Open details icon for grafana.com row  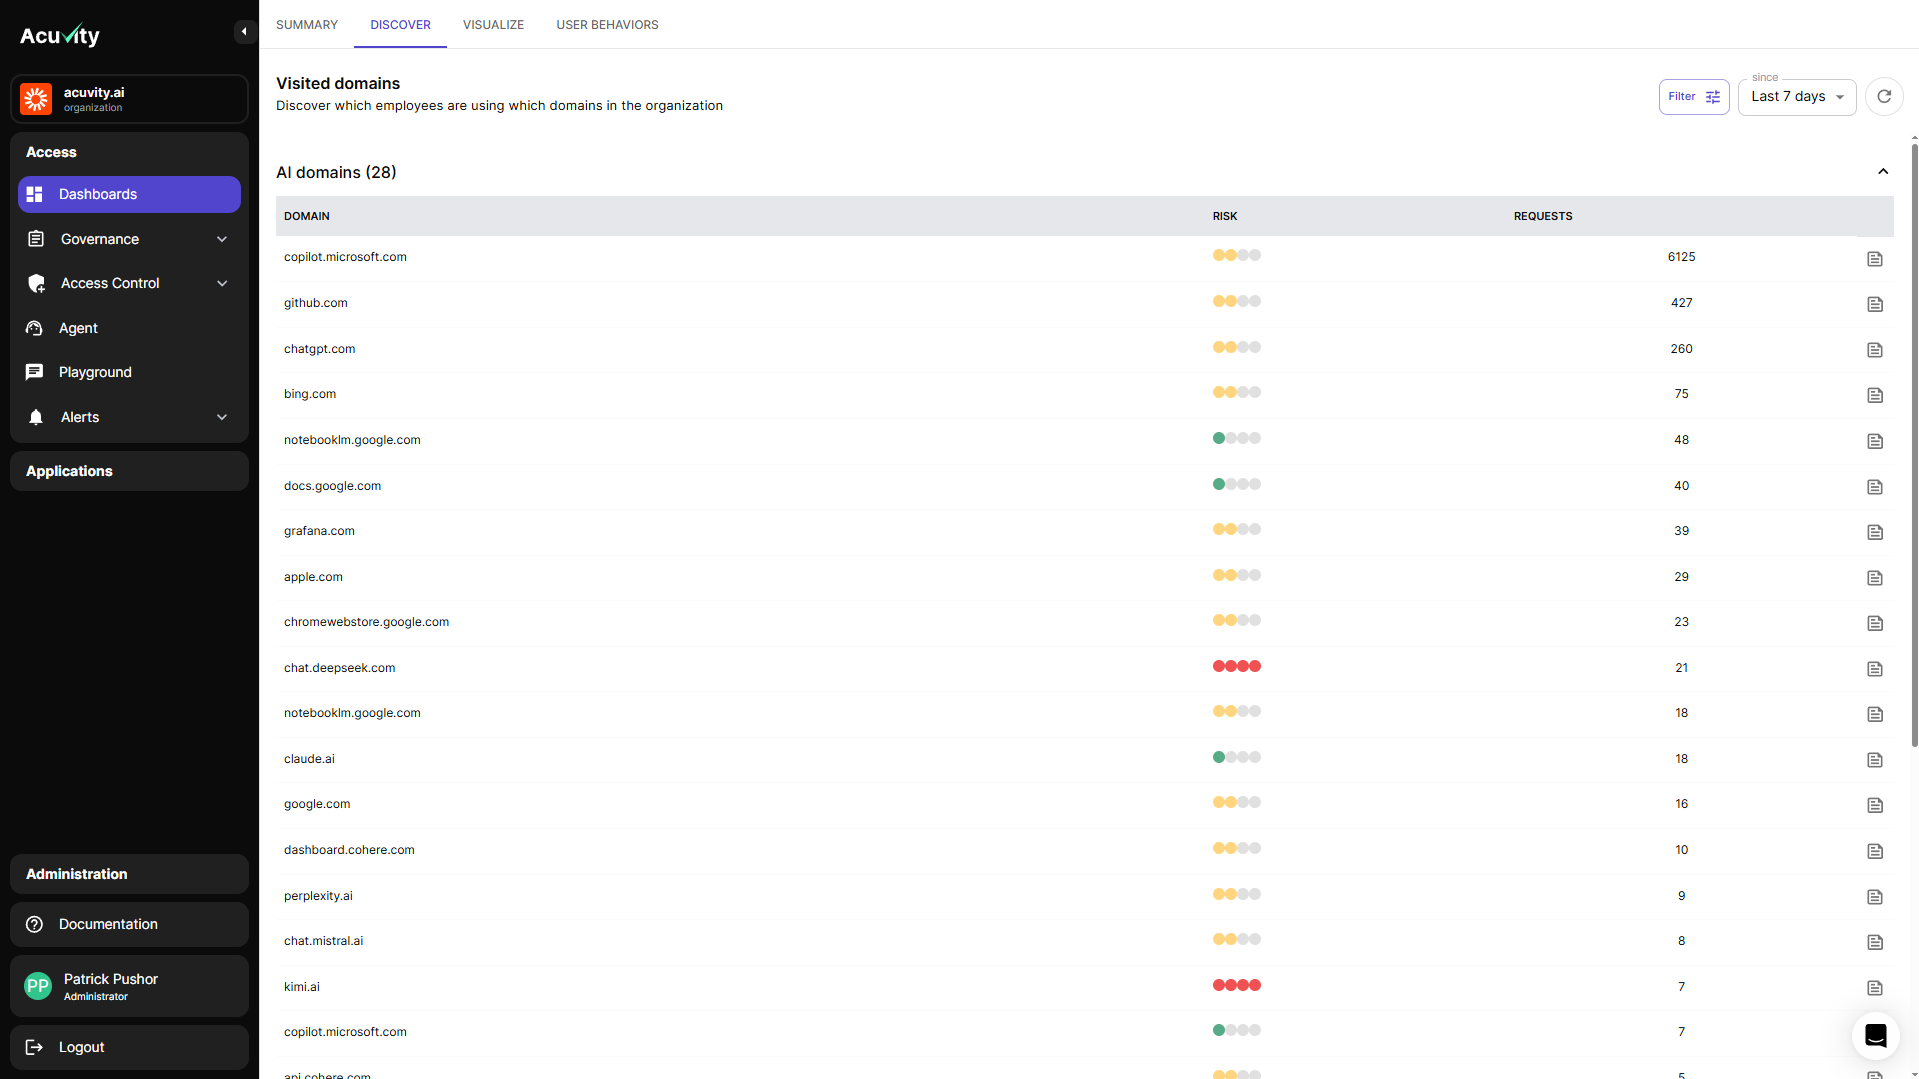[x=1875, y=532]
